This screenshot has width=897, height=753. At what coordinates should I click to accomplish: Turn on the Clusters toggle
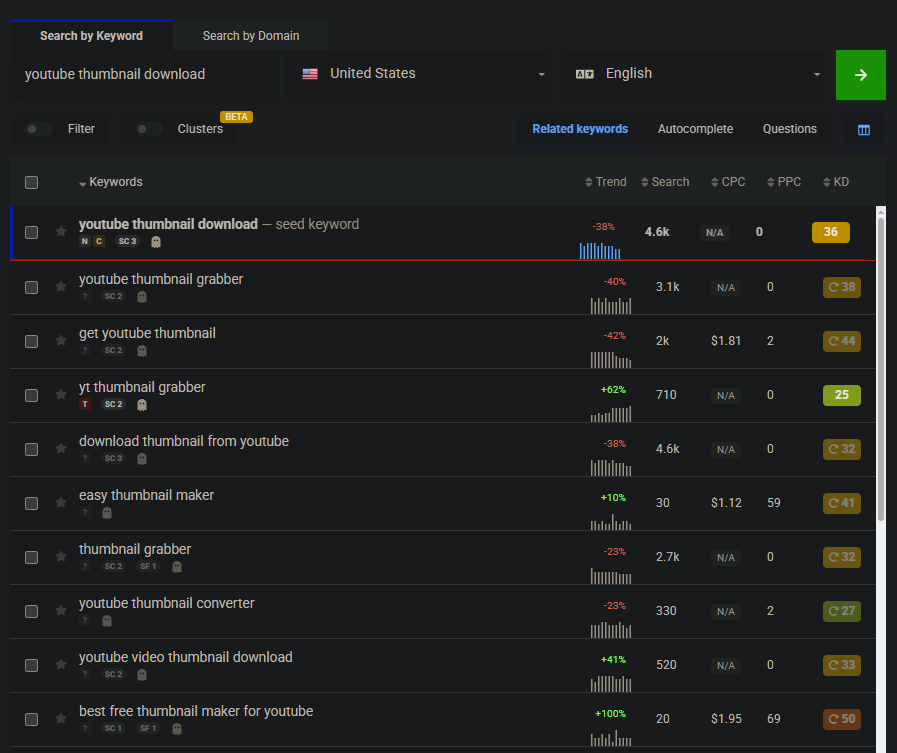tap(149, 129)
